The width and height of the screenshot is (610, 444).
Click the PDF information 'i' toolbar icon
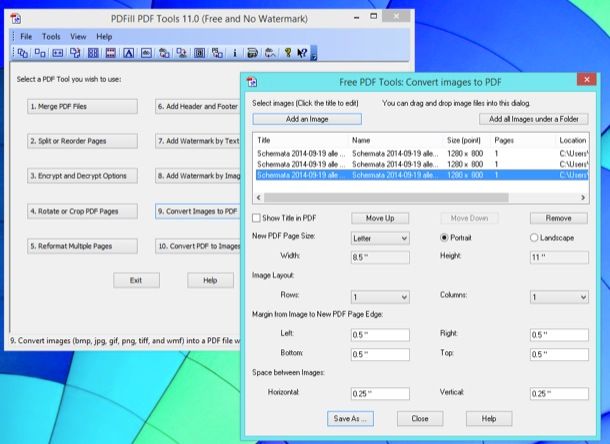coord(235,53)
